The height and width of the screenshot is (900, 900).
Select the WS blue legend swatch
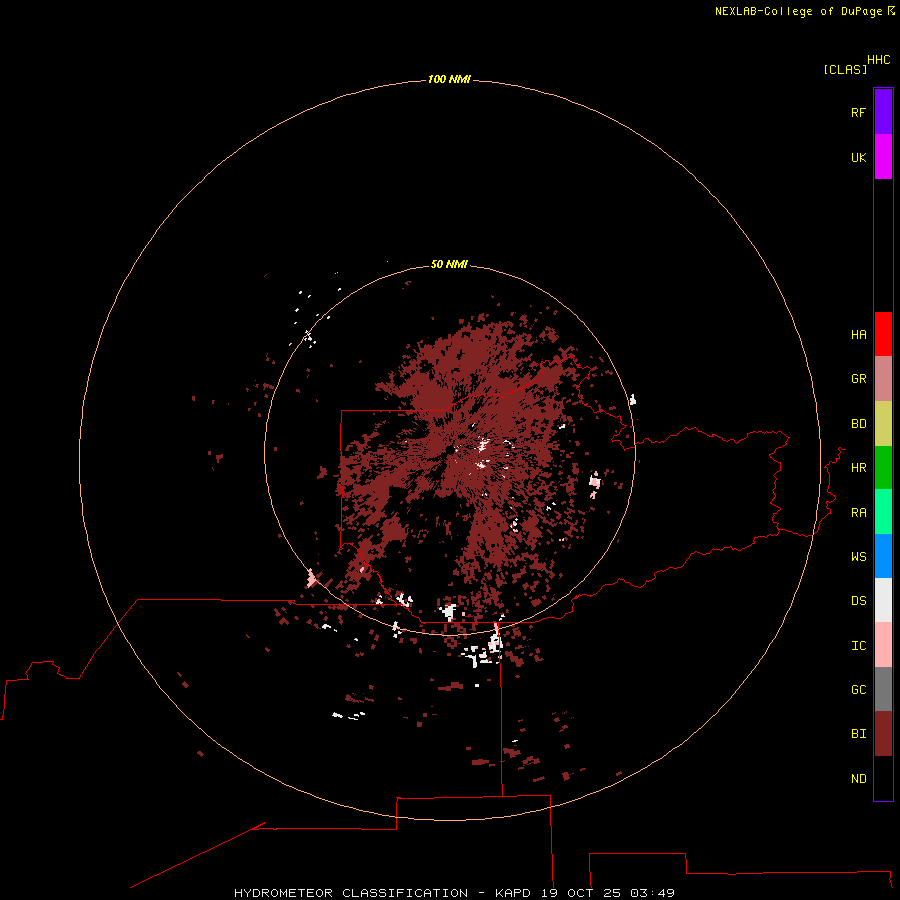(x=883, y=556)
